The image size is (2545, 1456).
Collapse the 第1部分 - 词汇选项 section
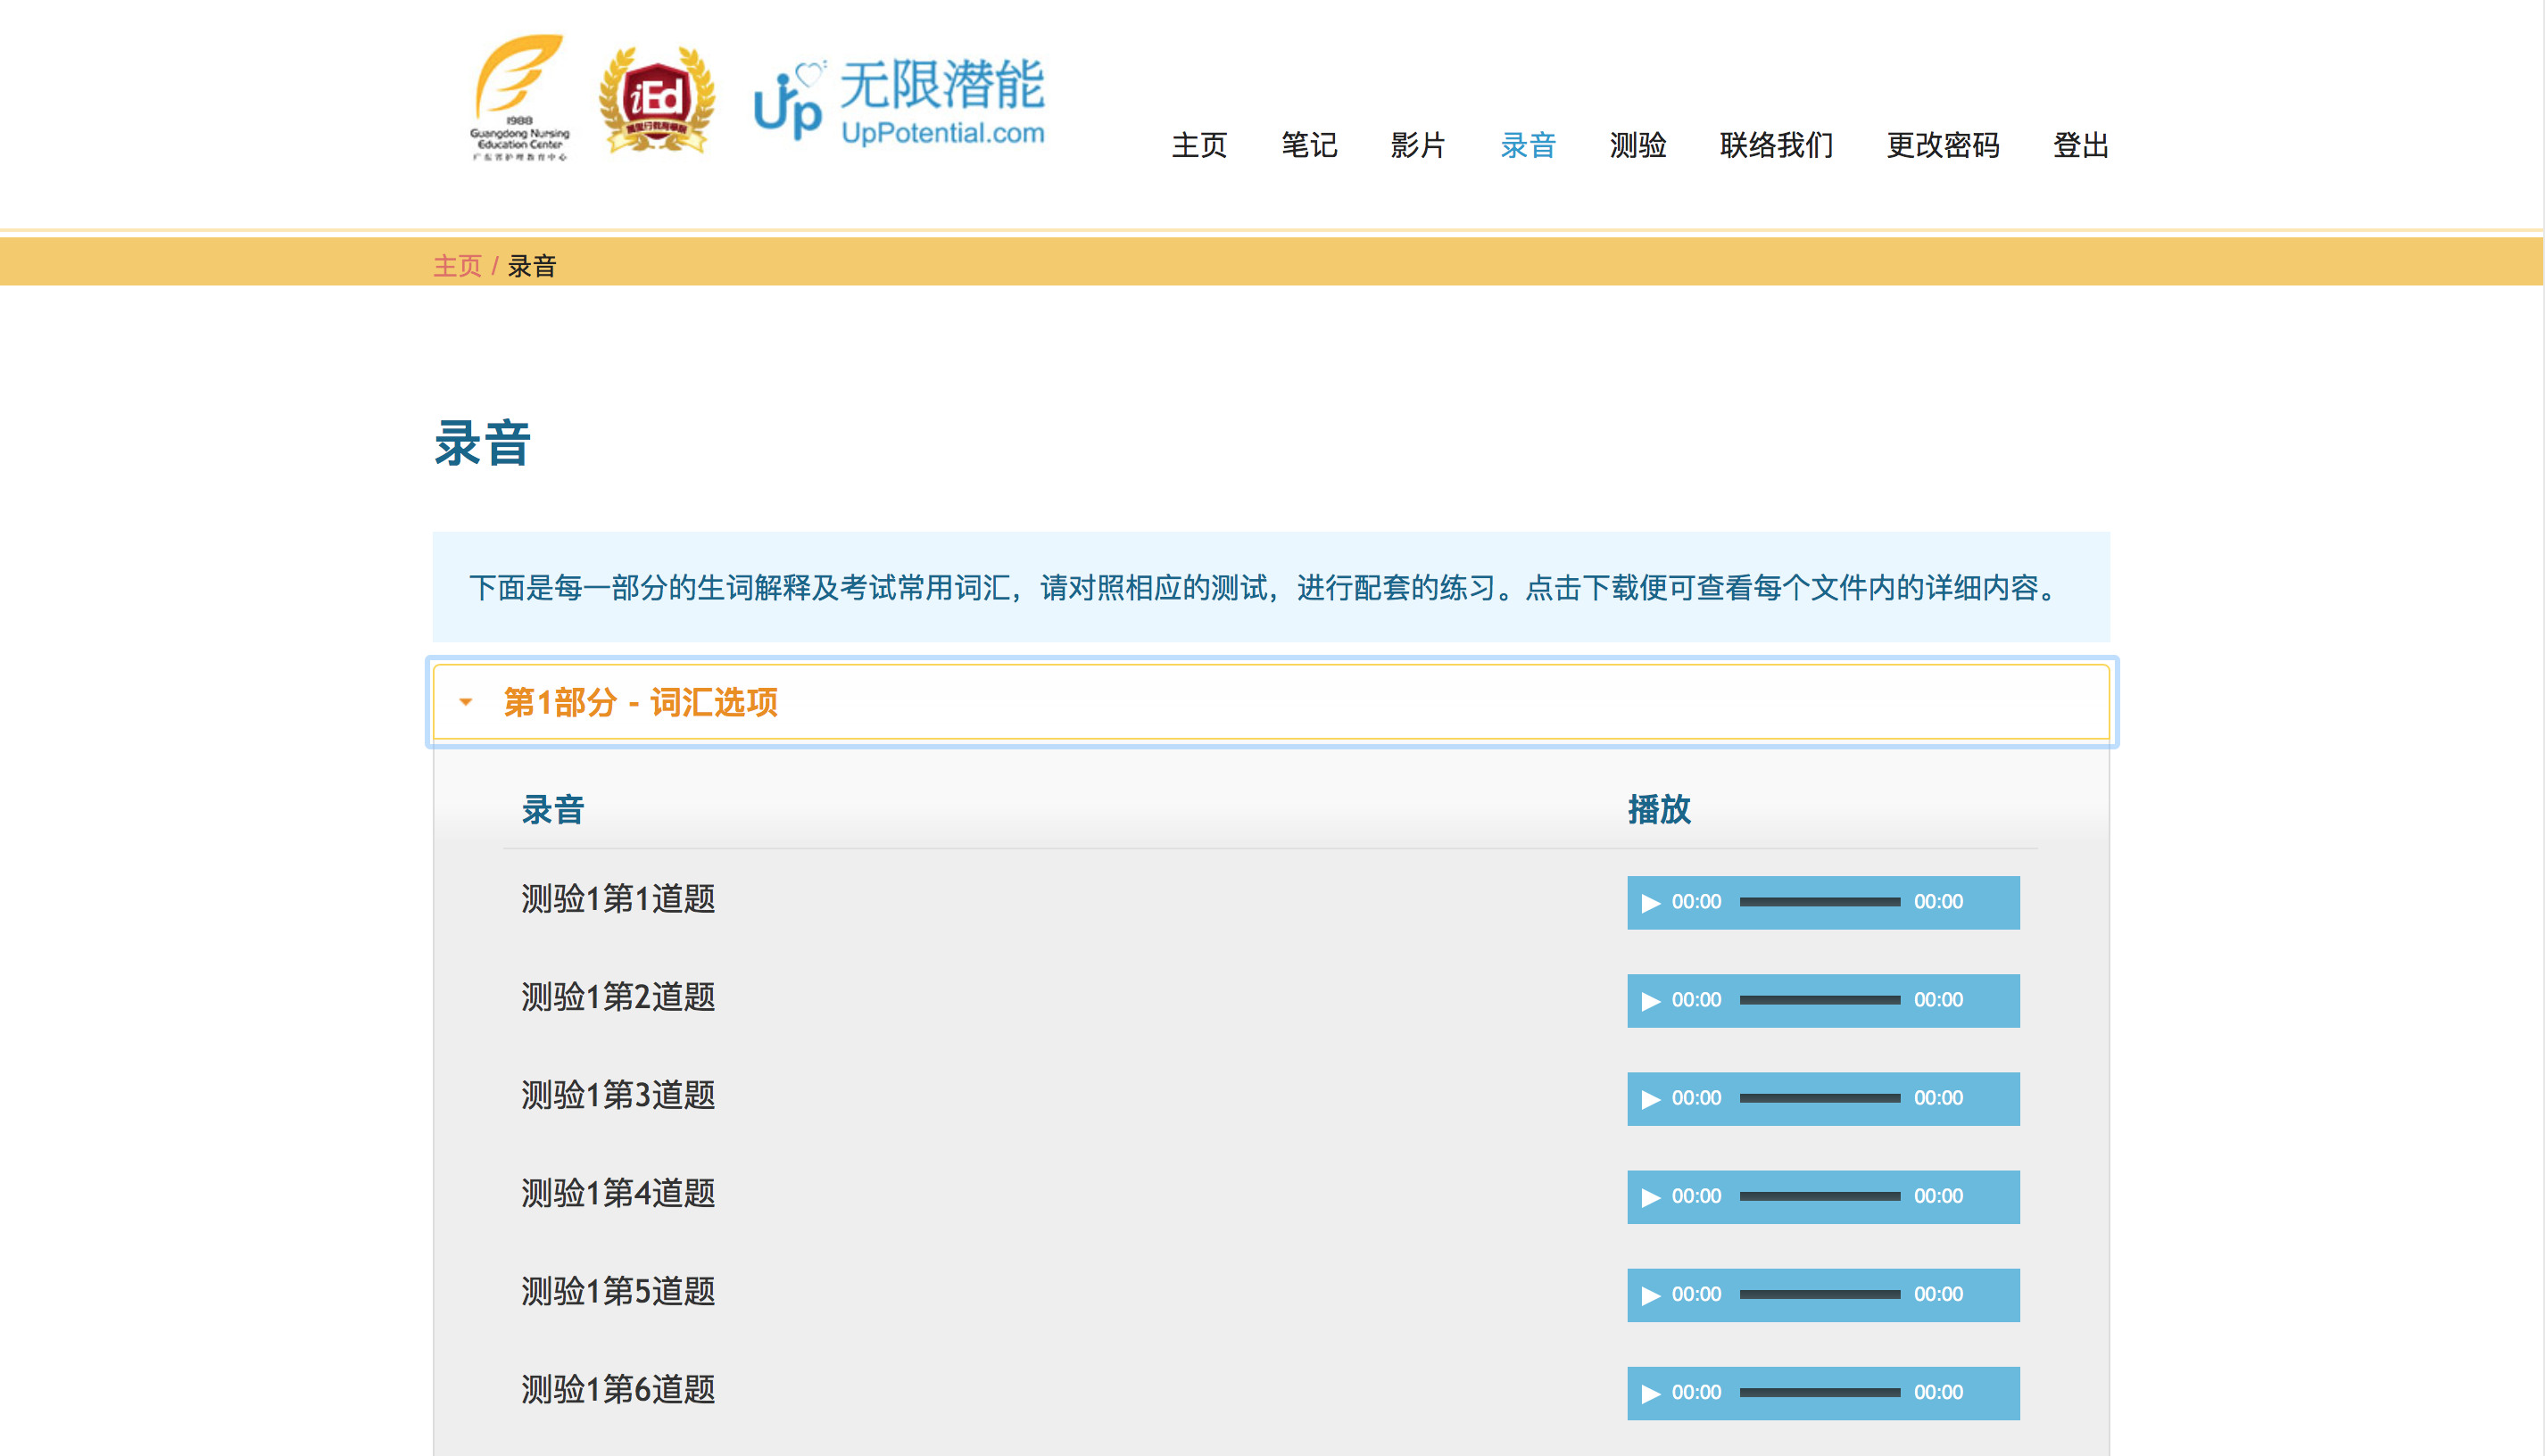point(640,702)
